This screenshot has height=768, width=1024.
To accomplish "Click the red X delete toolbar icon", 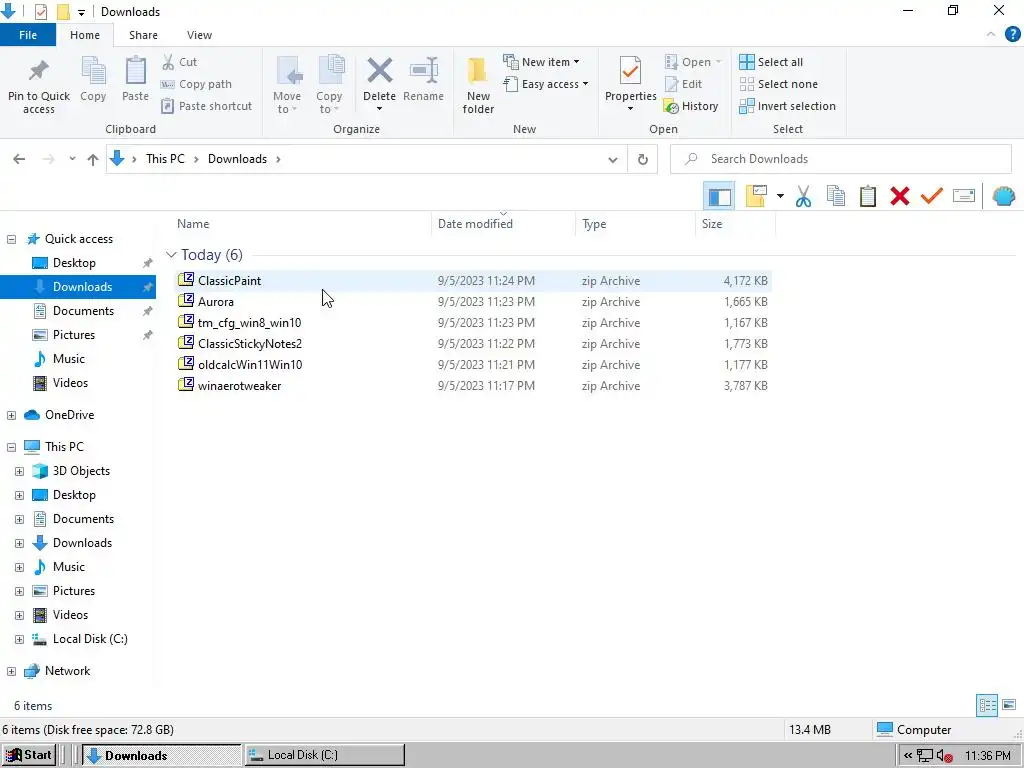I will click(x=899, y=196).
